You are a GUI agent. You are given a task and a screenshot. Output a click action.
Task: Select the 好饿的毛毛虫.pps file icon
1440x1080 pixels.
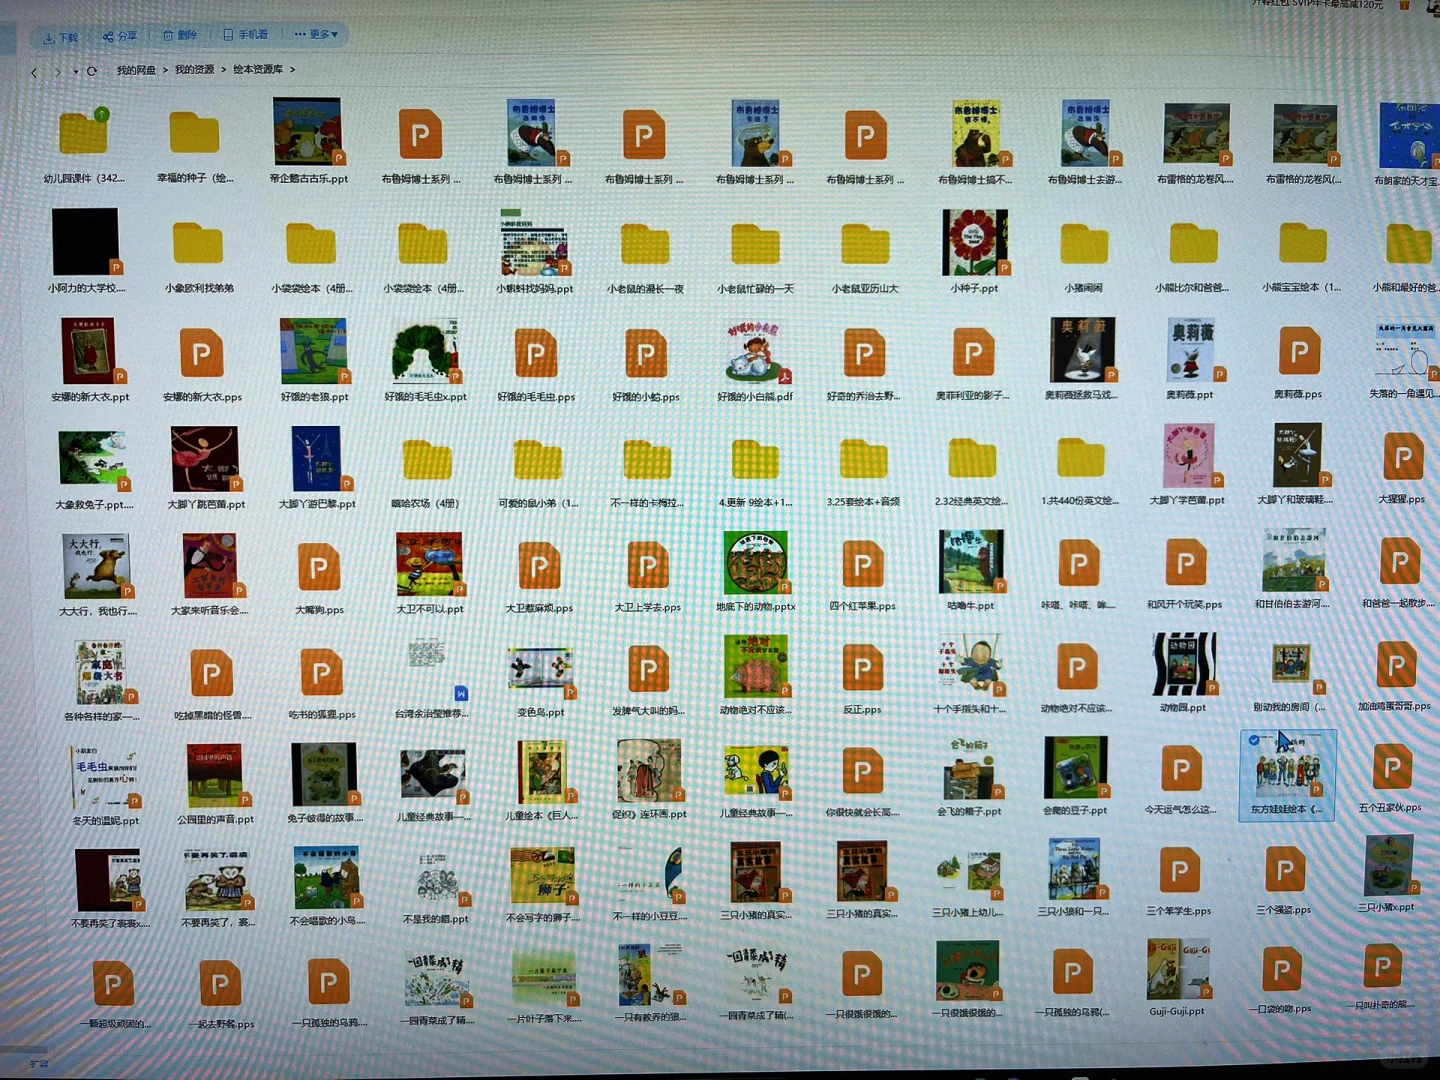click(x=536, y=354)
